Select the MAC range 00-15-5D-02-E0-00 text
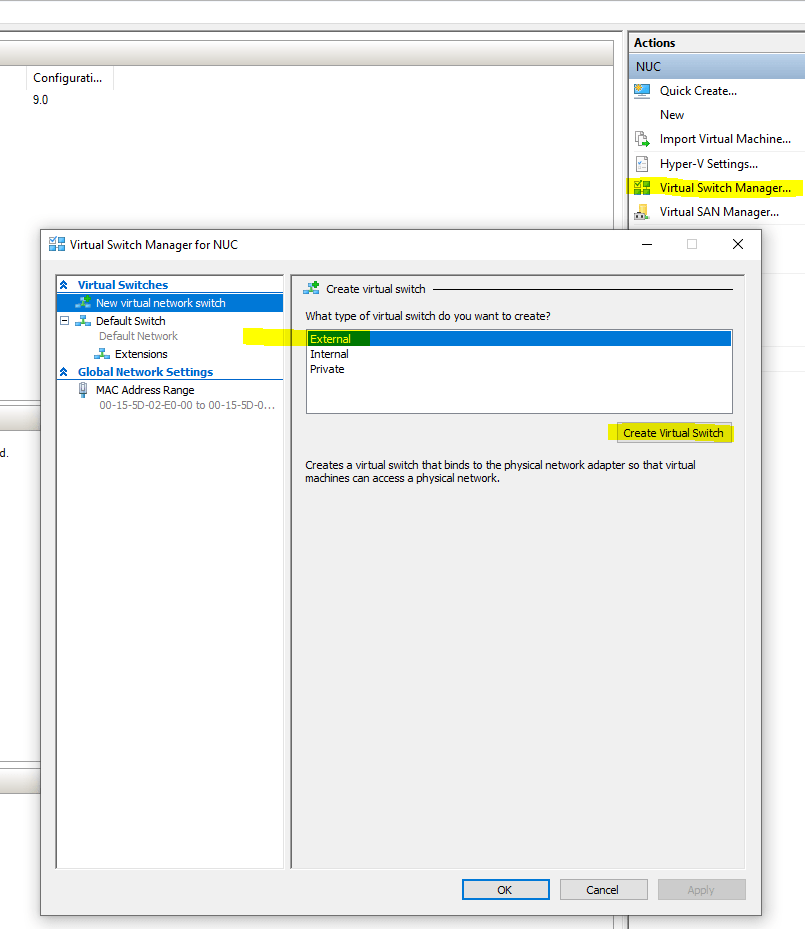The width and height of the screenshot is (805, 929). point(187,405)
